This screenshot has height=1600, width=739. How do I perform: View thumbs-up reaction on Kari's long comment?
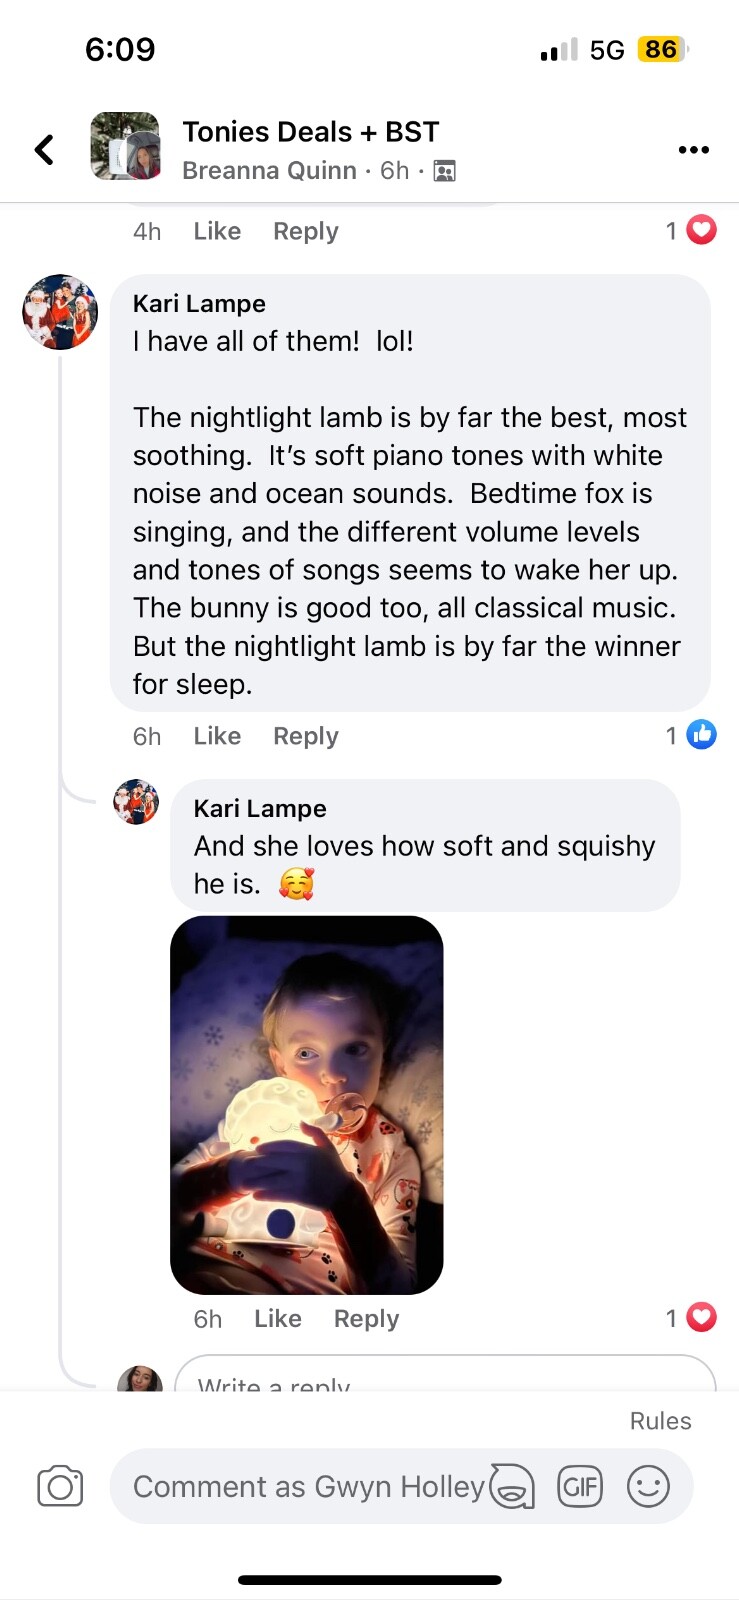[x=702, y=735]
